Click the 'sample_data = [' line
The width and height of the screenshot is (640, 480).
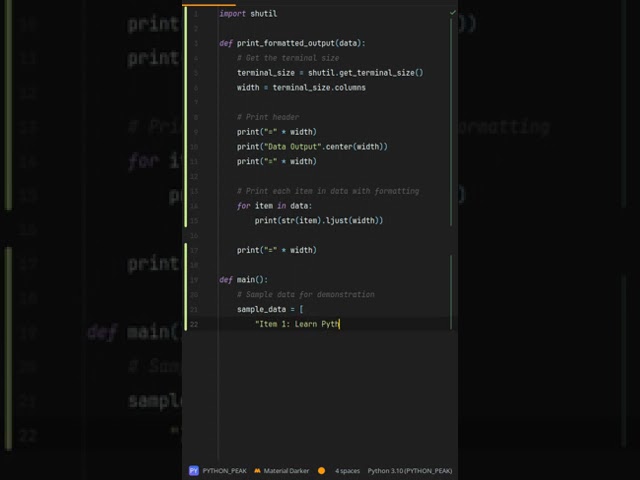point(270,309)
